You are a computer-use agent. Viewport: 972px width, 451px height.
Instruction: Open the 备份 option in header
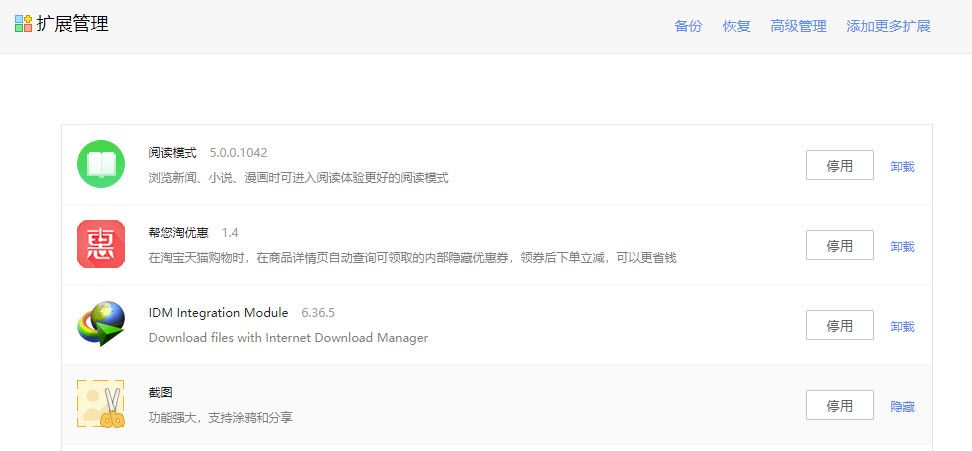pyautogui.click(x=688, y=27)
